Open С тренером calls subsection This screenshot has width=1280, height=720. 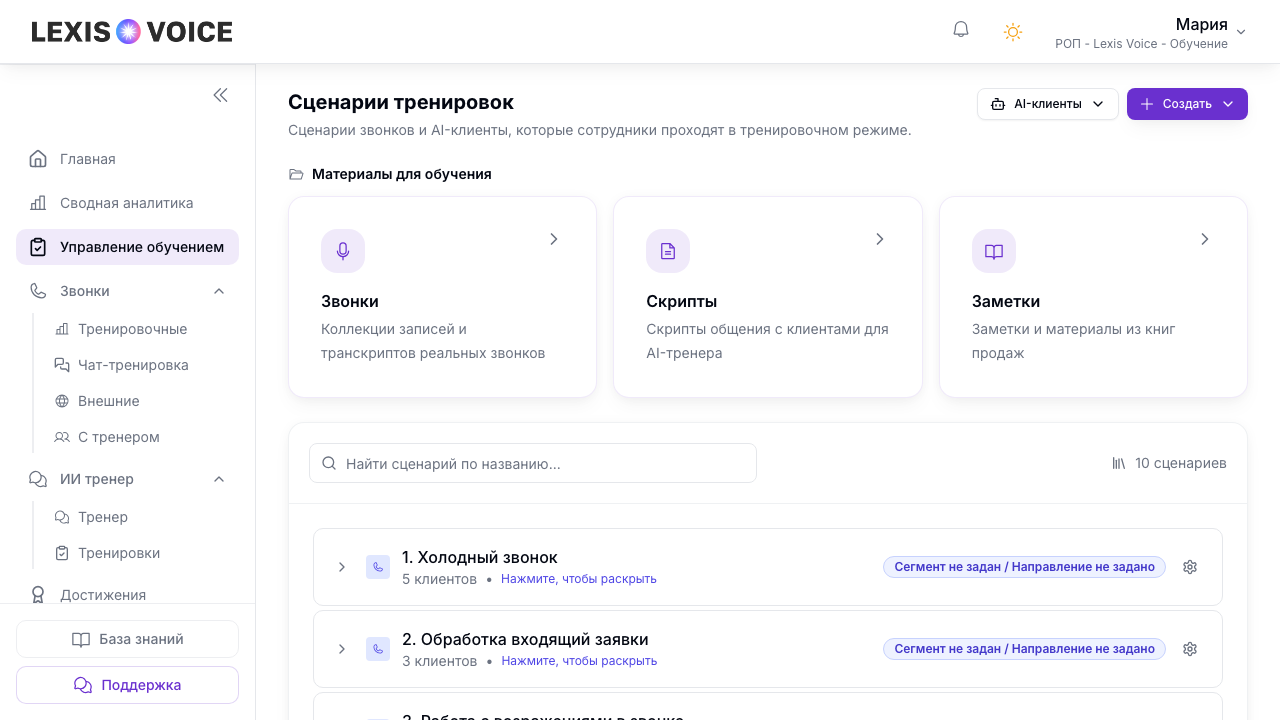point(118,437)
